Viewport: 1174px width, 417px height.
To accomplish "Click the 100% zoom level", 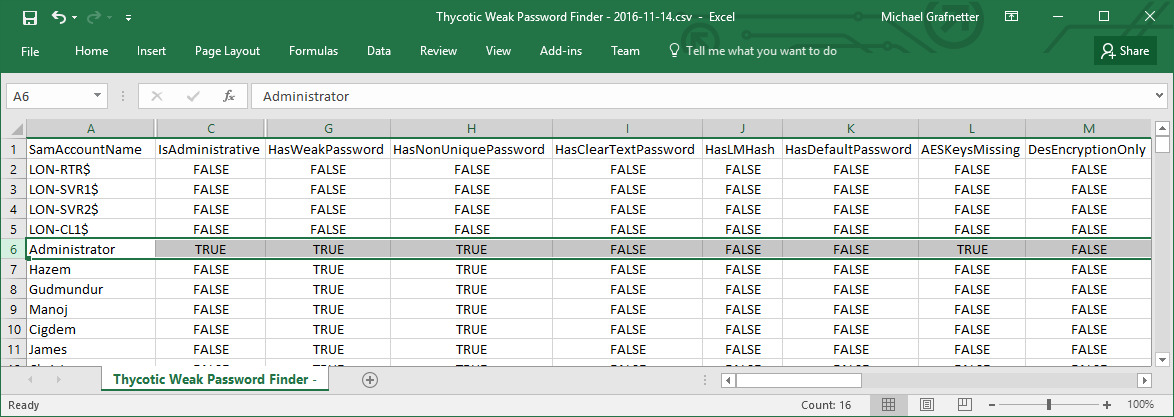I will tap(1140, 405).
